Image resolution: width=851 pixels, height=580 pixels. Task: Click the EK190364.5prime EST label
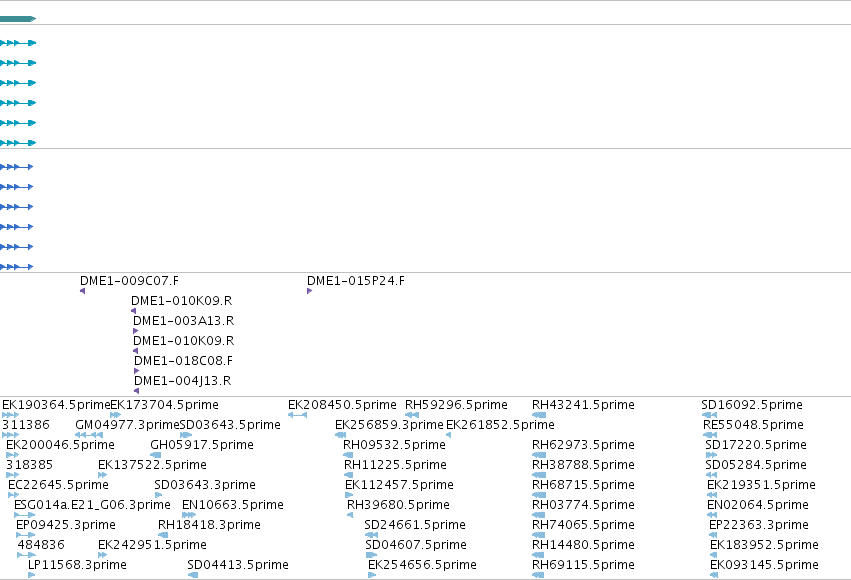coord(56,405)
